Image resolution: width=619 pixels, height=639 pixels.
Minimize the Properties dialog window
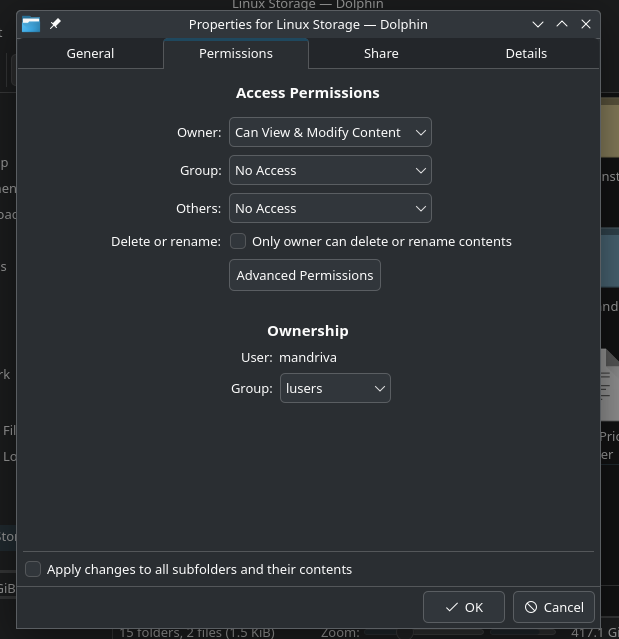[538, 24]
